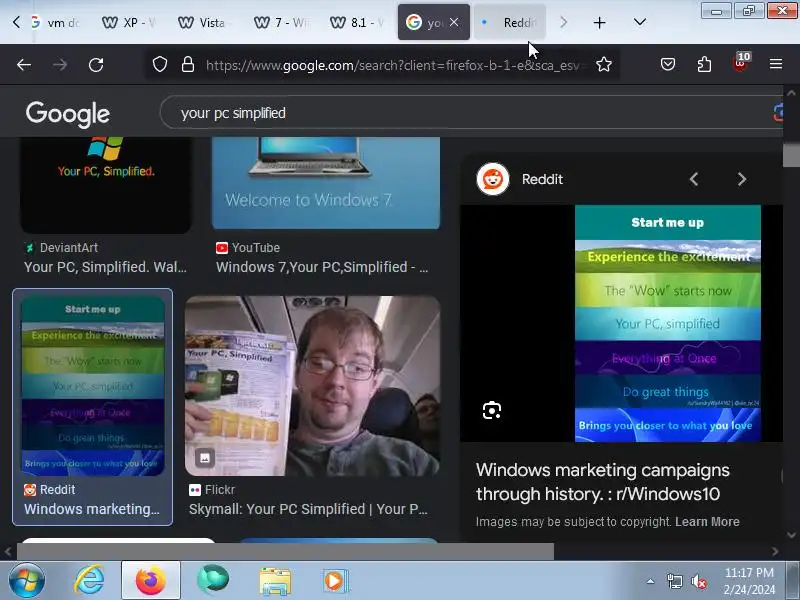Image resolution: width=800 pixels, height=600 pixels.
Task: Show hidden tray icons arrow
Action: point(651,581)
